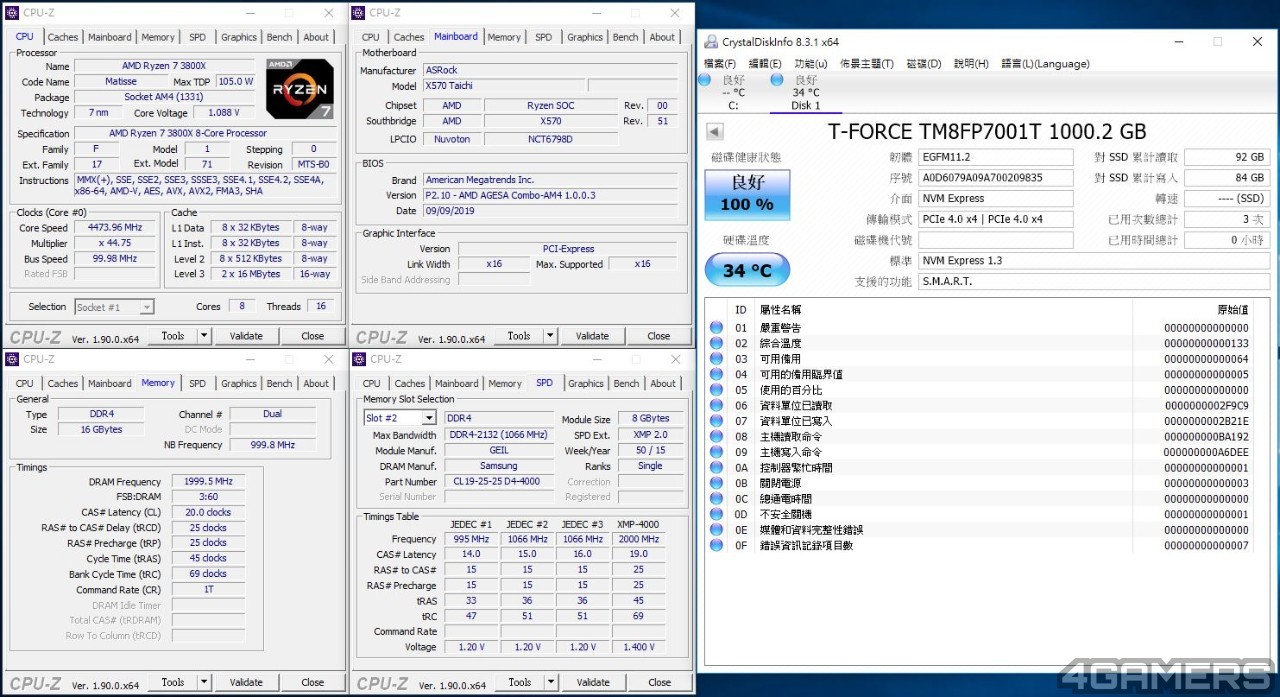This screenshot has width=1280, height=697.
Task: Click Validate in the SPD-tab CPU-Z window
Action: (x=593, y=682)
